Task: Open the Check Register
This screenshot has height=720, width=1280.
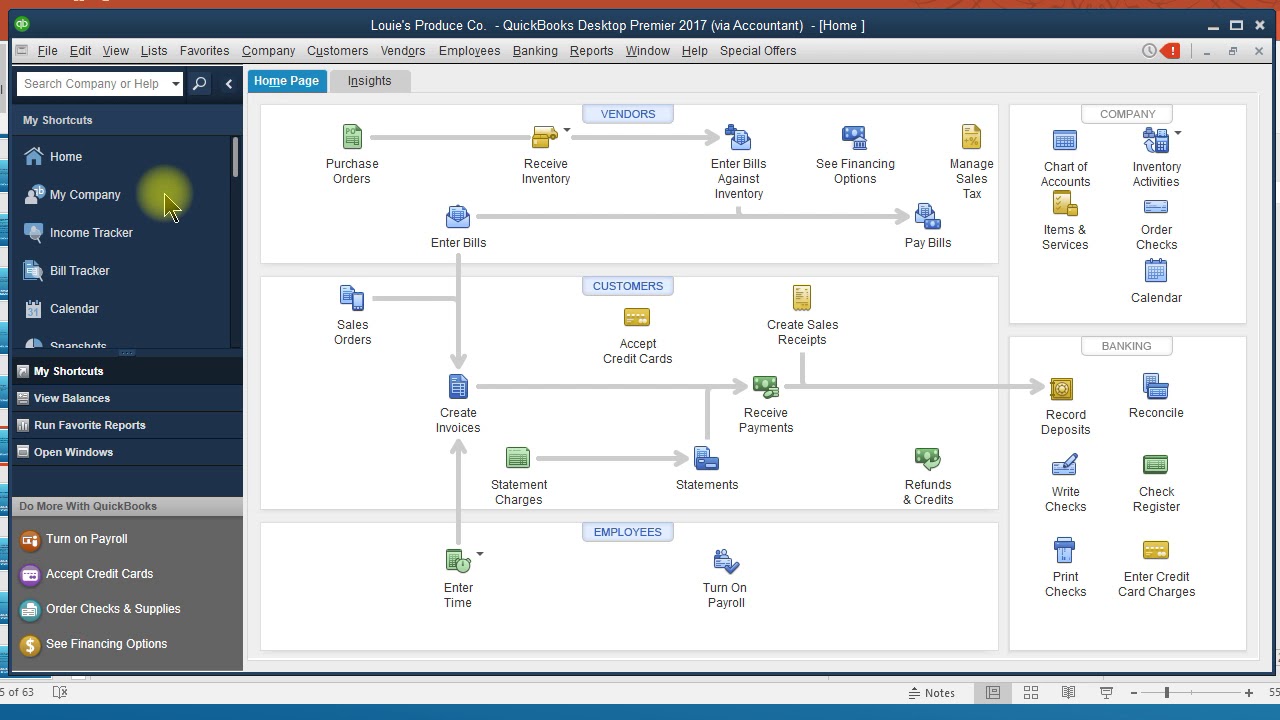Action: coord(1155,464)
